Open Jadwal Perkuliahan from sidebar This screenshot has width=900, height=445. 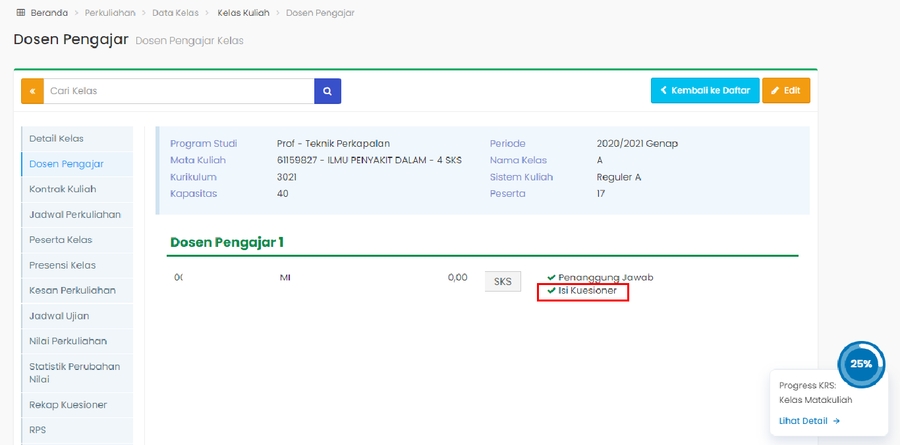[x=75, y=214]
